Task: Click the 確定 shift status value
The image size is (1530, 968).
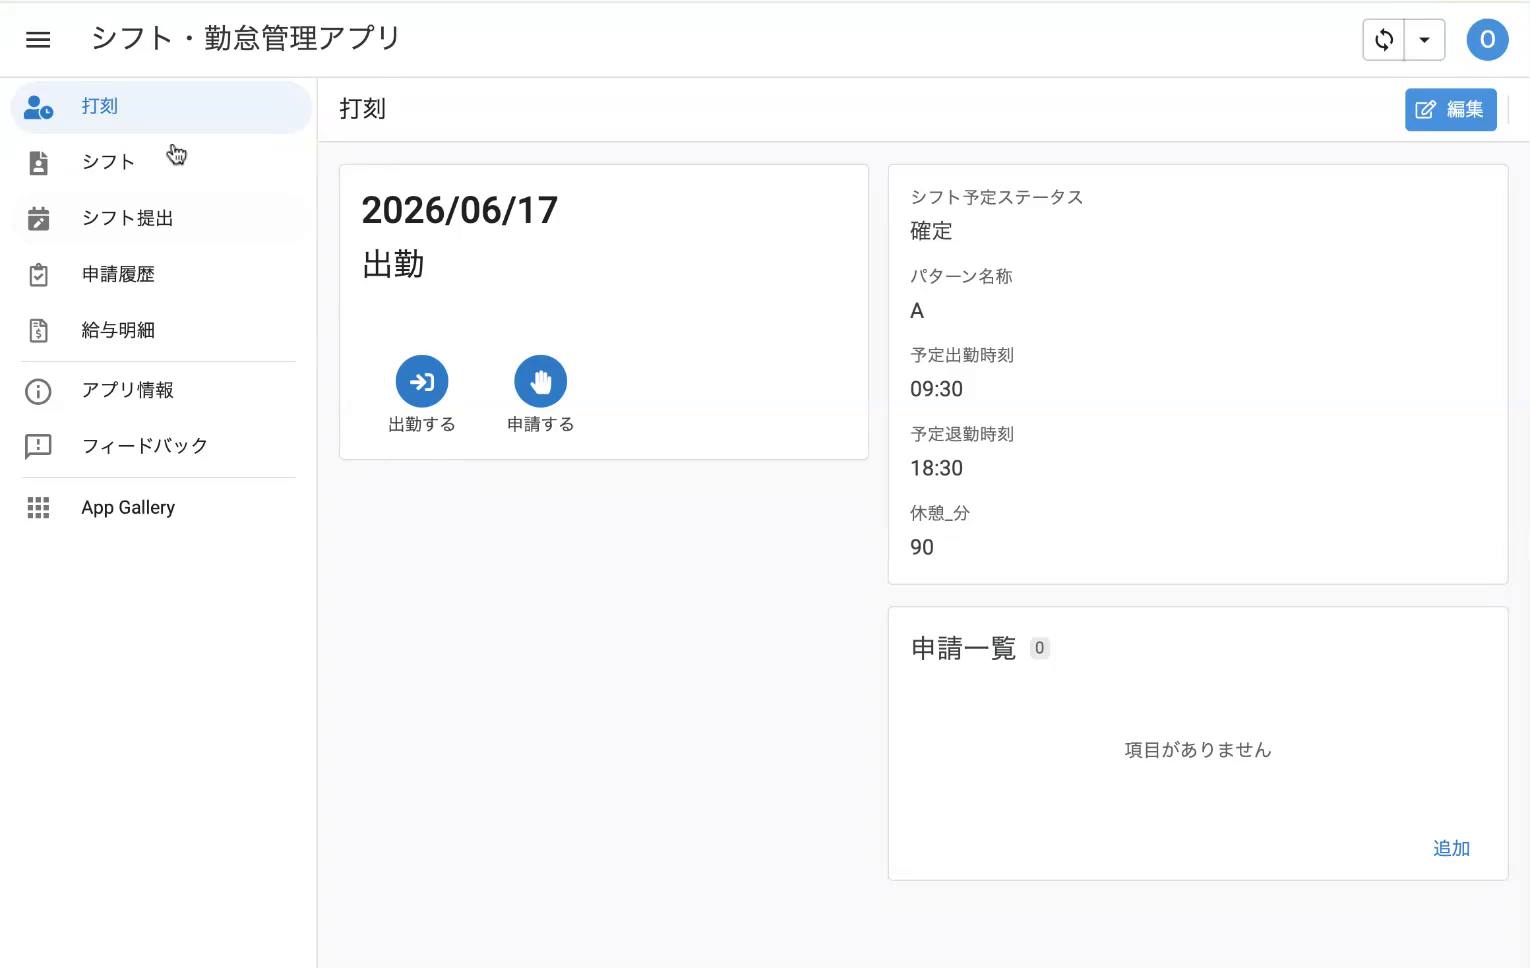Action: (x=931, y=232)
